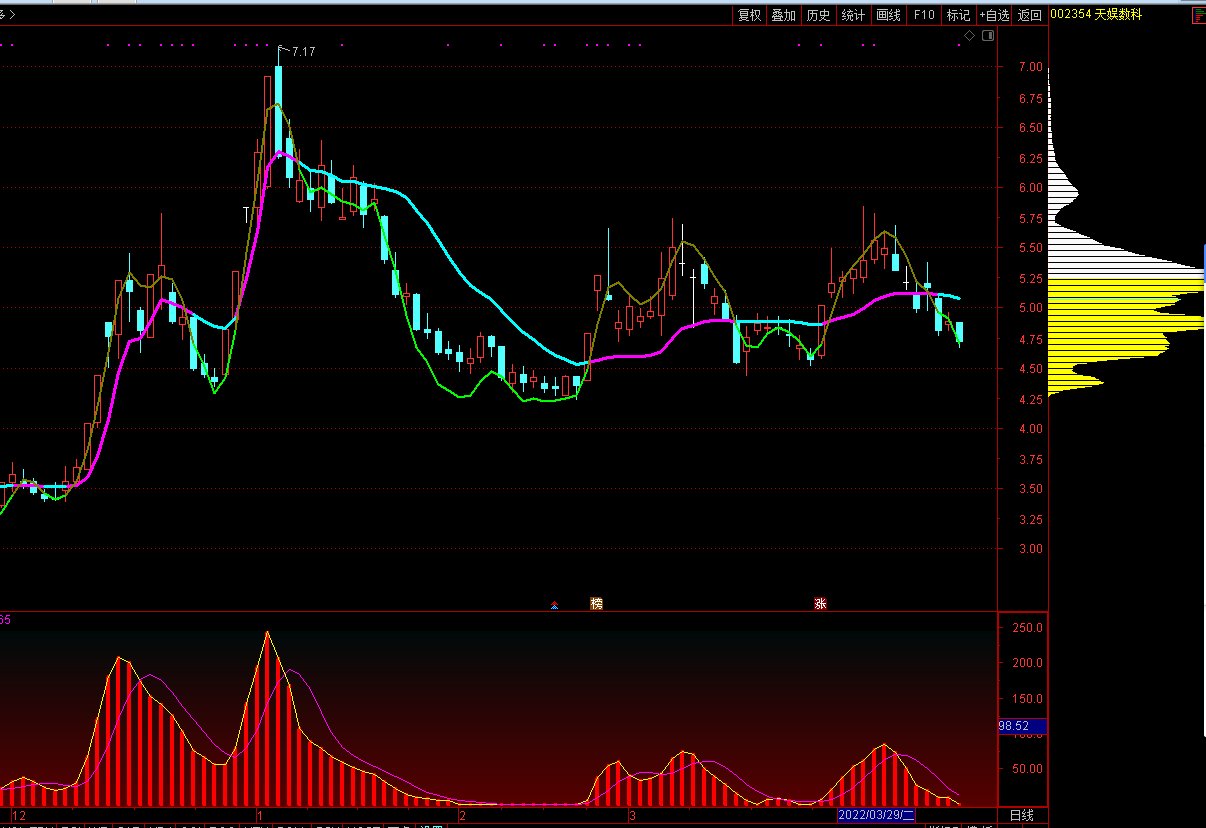Open the 叠加 overlay option
Viewport: 1206px width, 828px height.
(783, 15)
